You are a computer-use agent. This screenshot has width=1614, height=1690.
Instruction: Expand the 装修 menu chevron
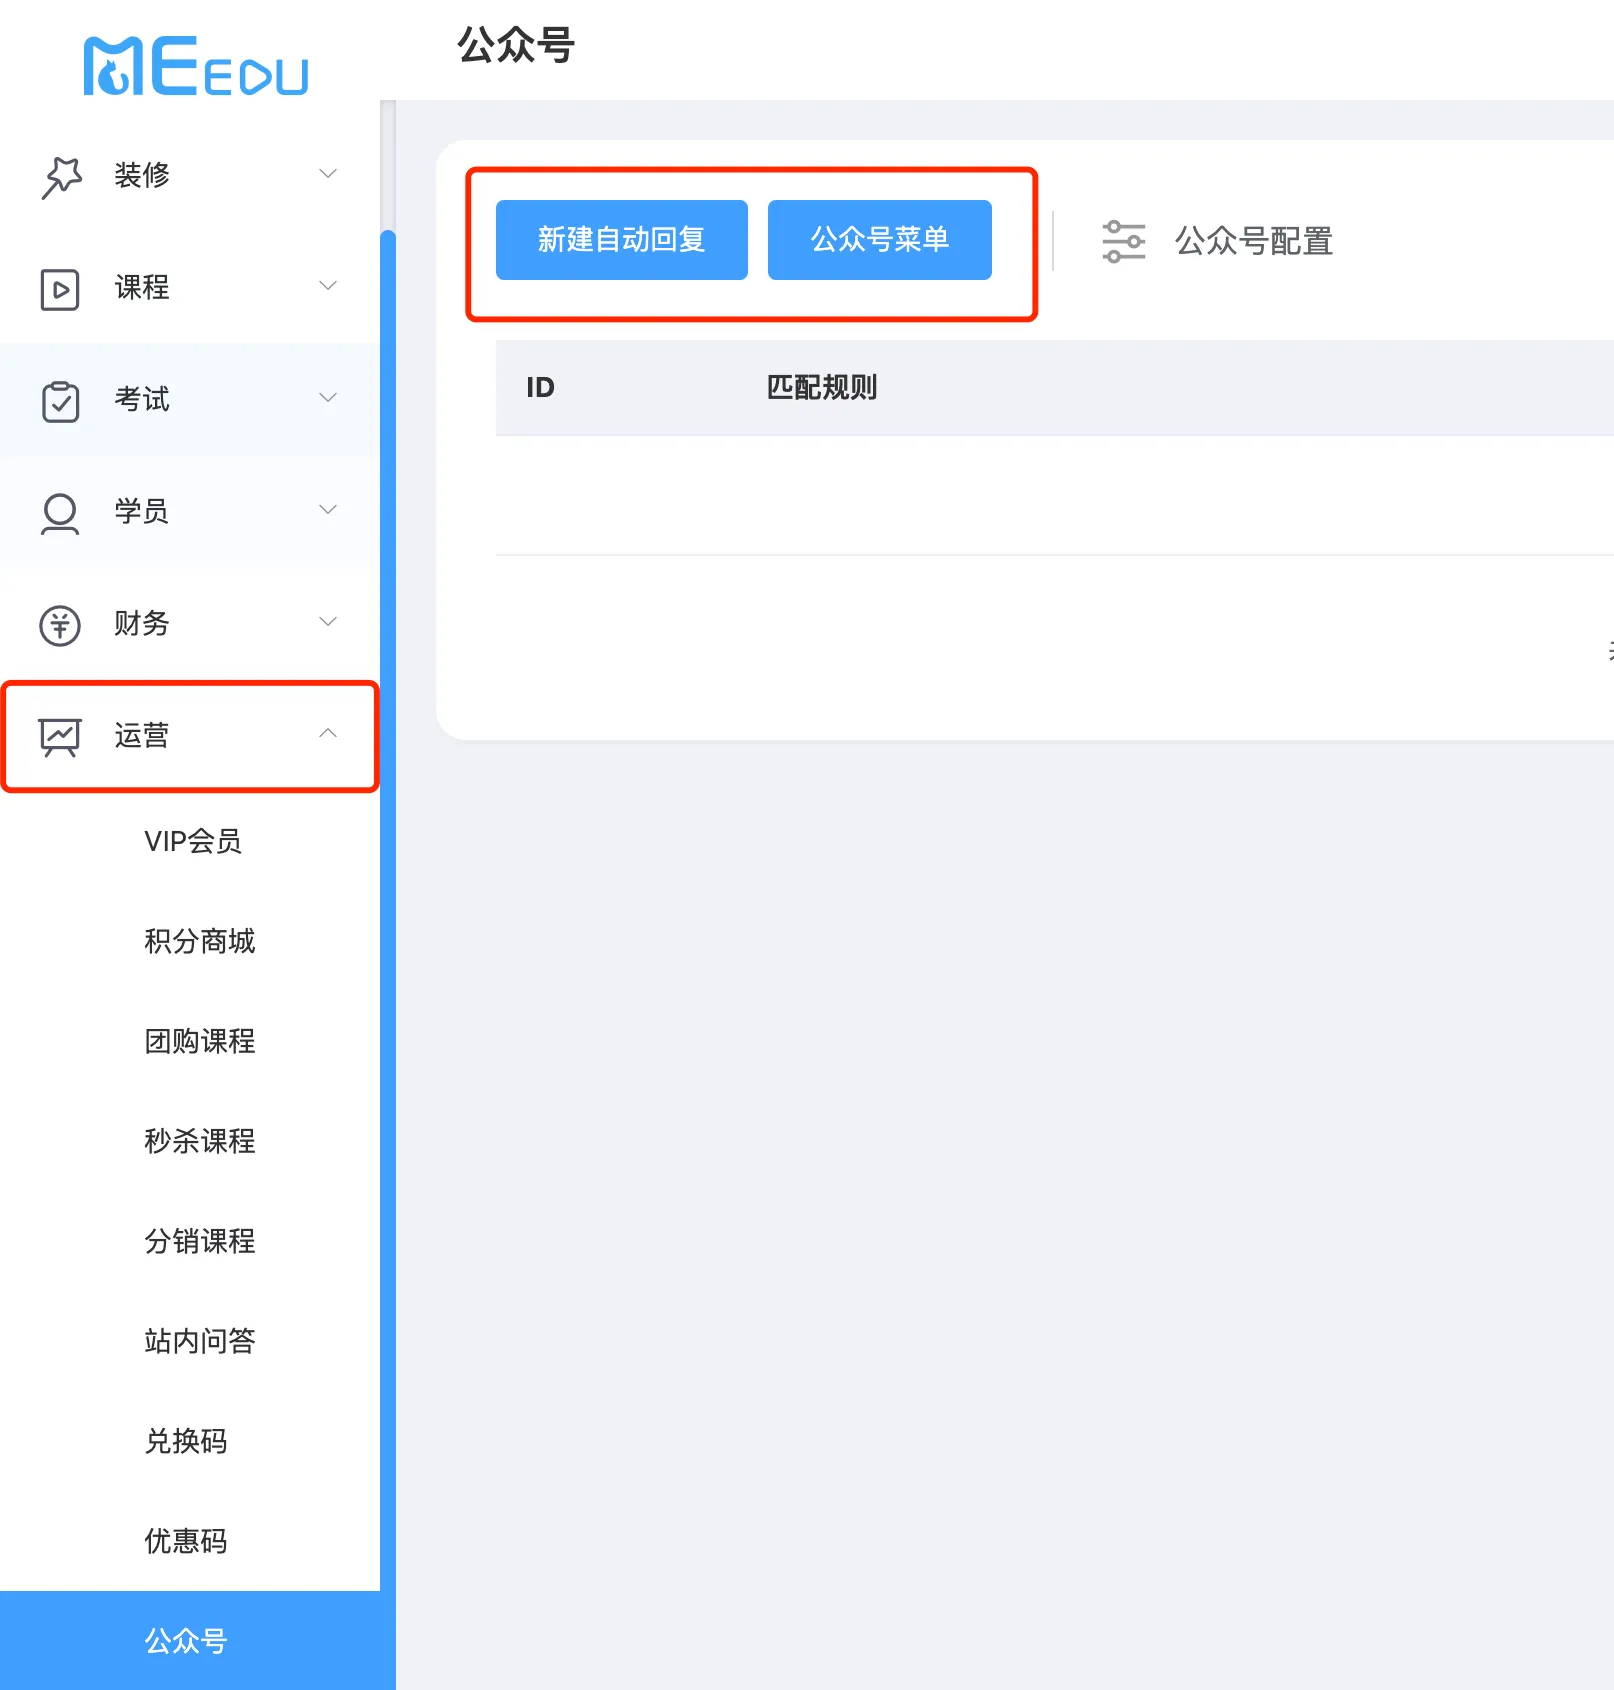tap(328, 174)
